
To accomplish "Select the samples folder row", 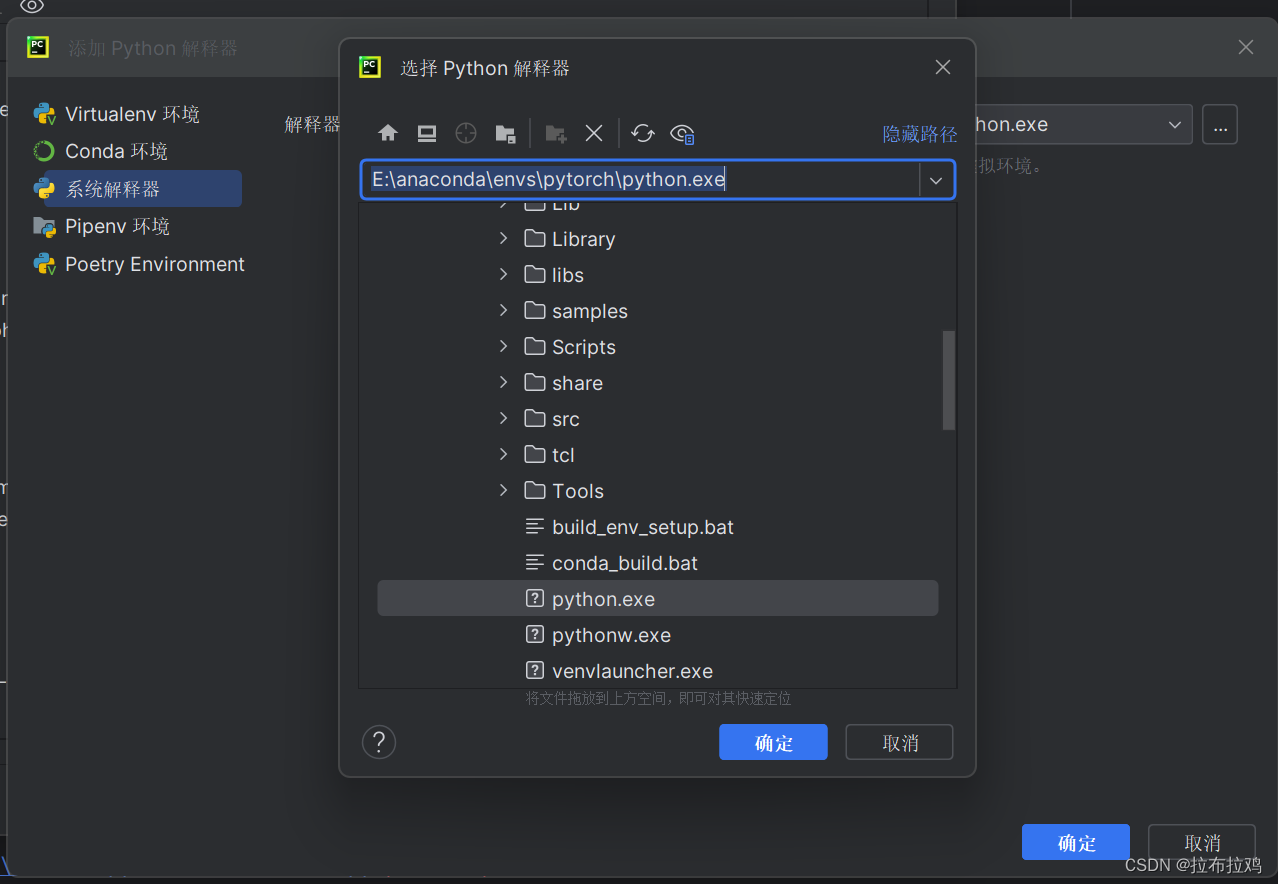I will 657,311.
